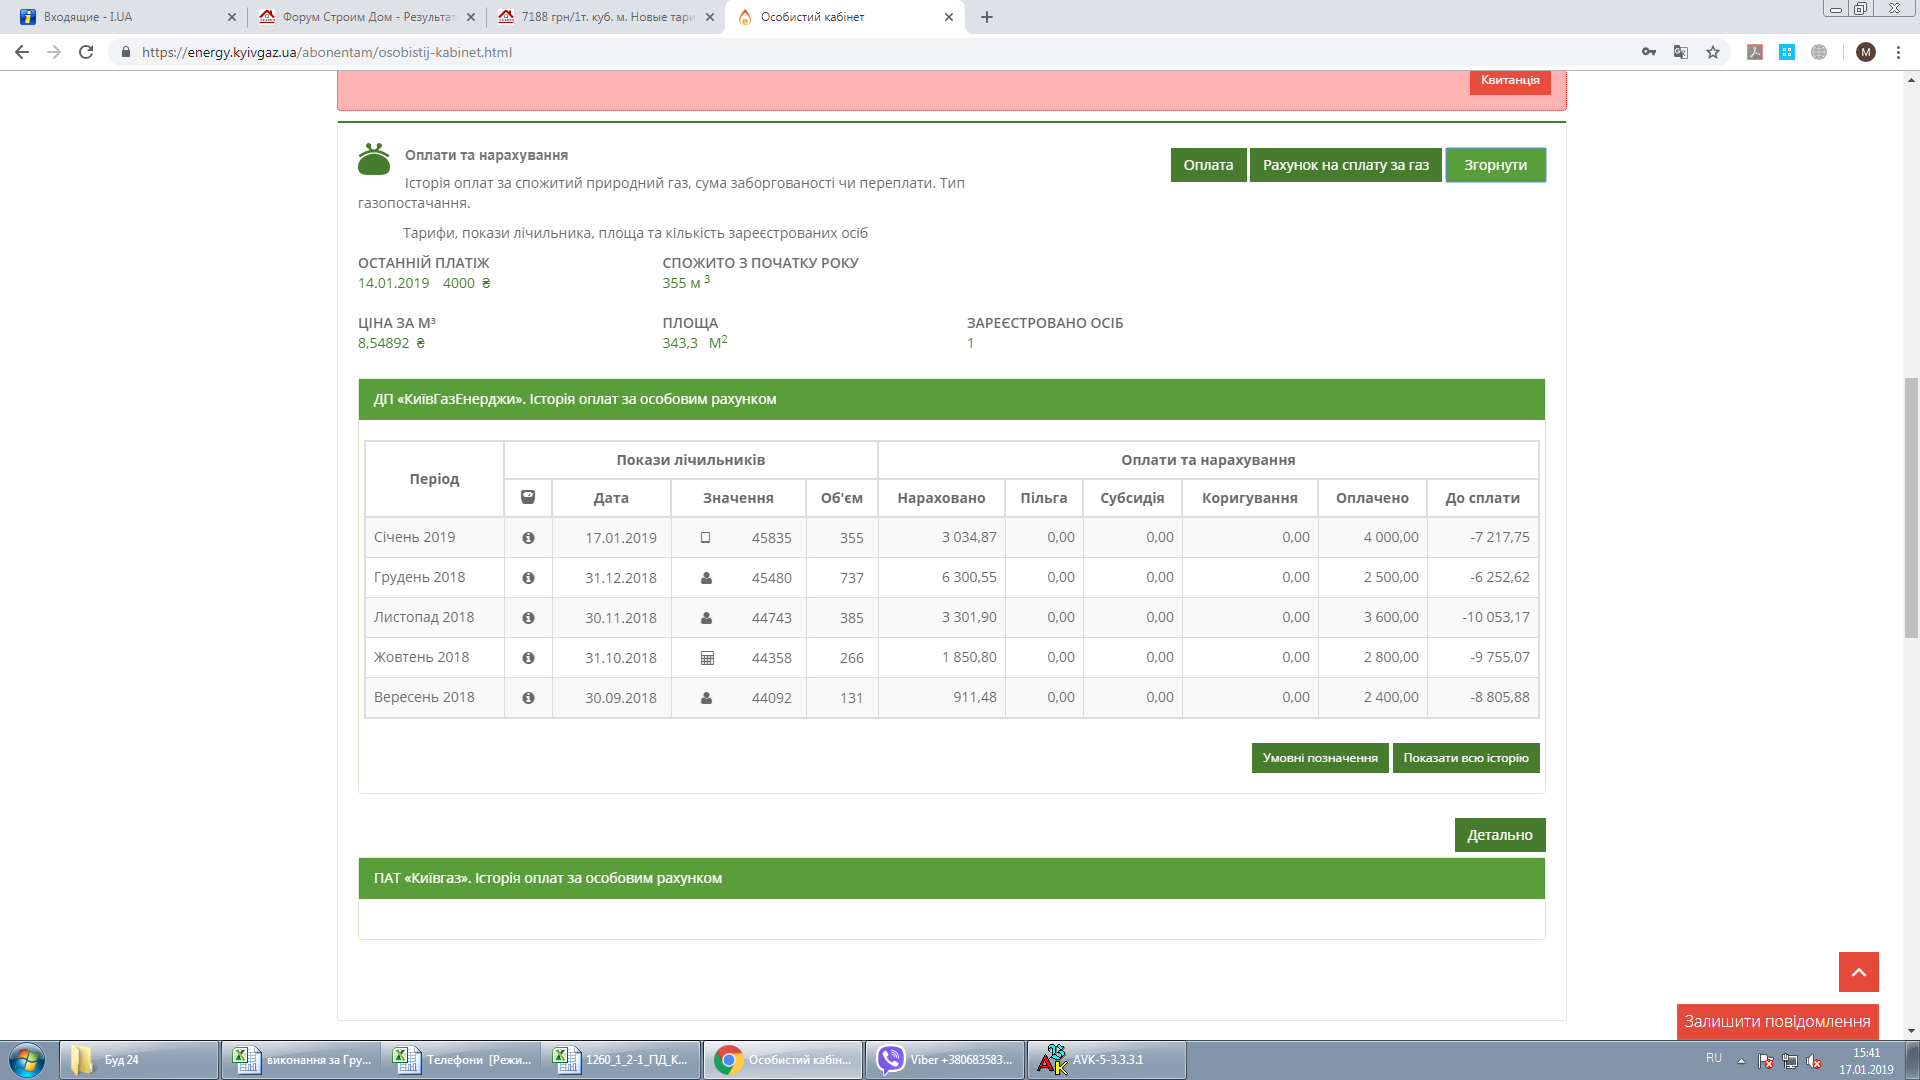Click the red scroll-to-top arrow button
This screenshot has height=1080, width=1920.
click(x=1859, y=972)
